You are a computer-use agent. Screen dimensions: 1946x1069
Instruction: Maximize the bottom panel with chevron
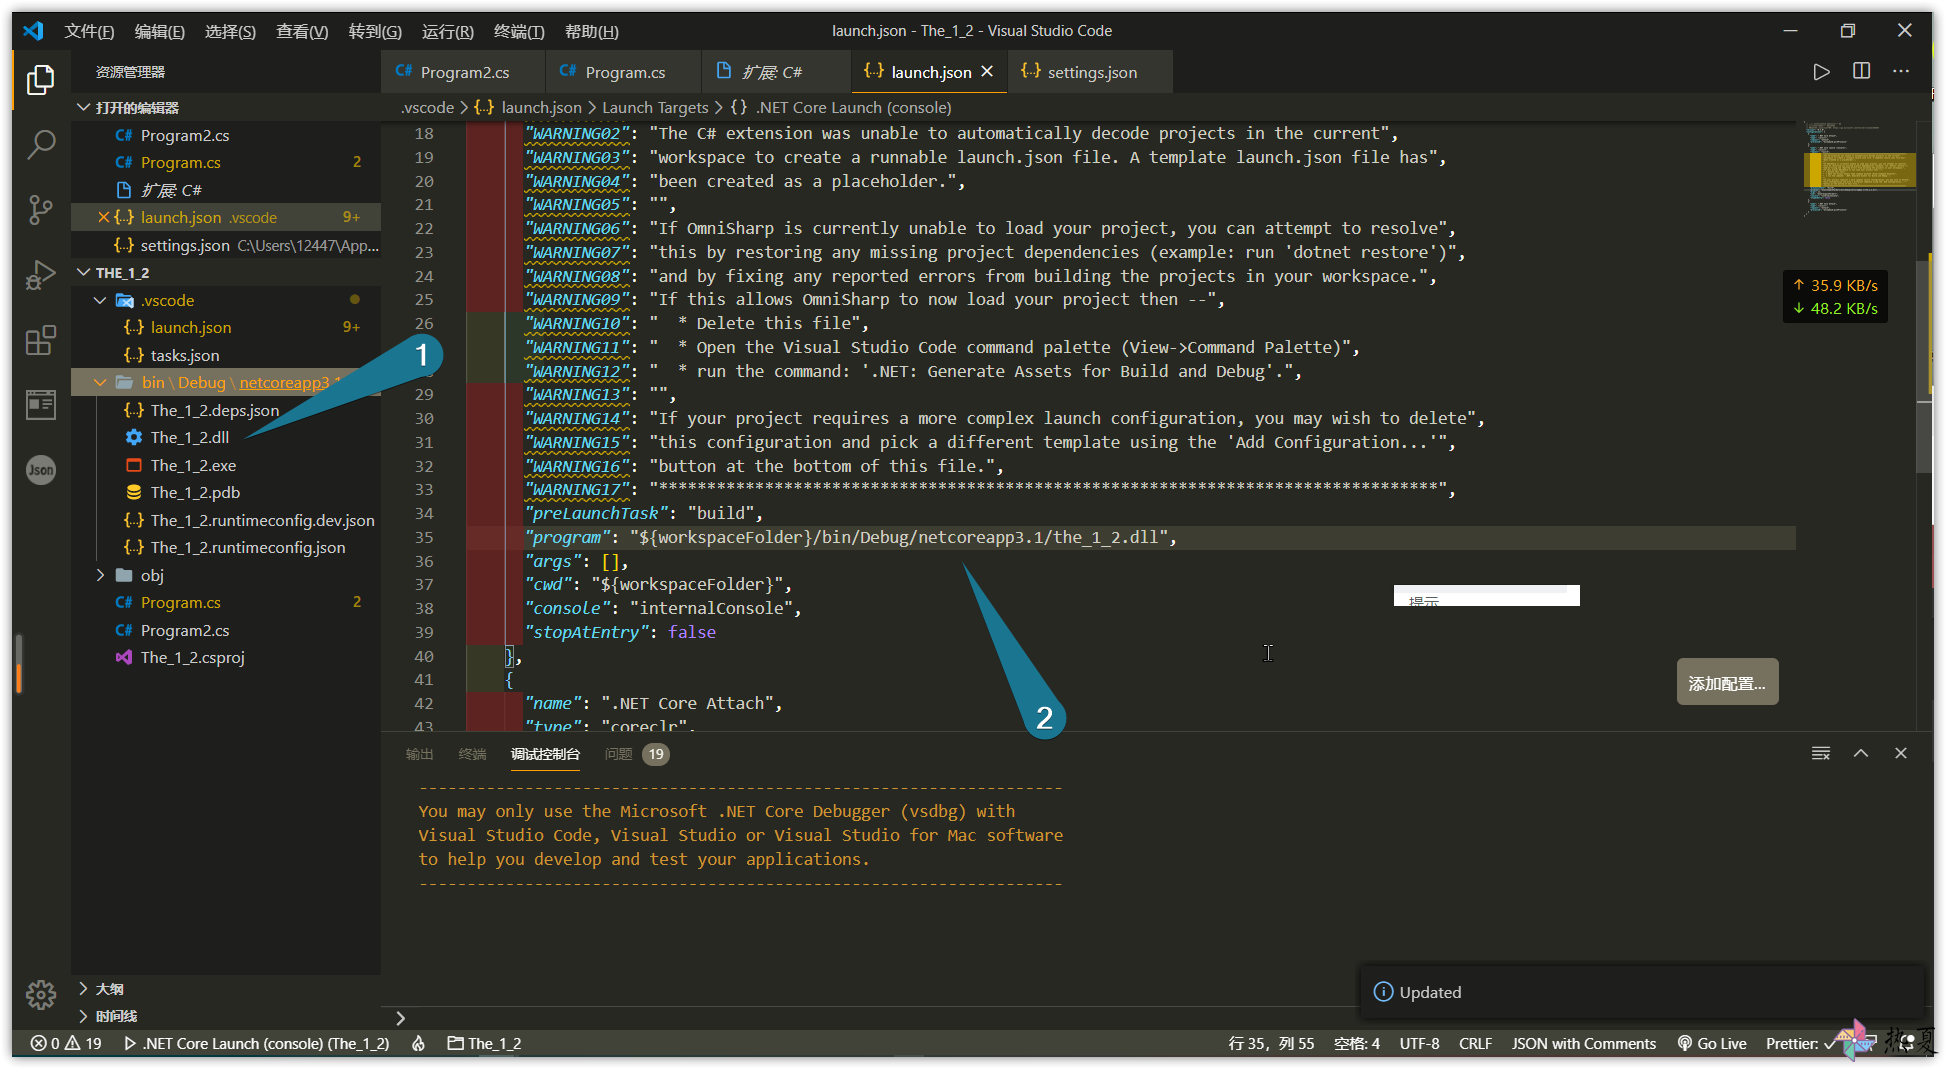tap(1860, 754)
